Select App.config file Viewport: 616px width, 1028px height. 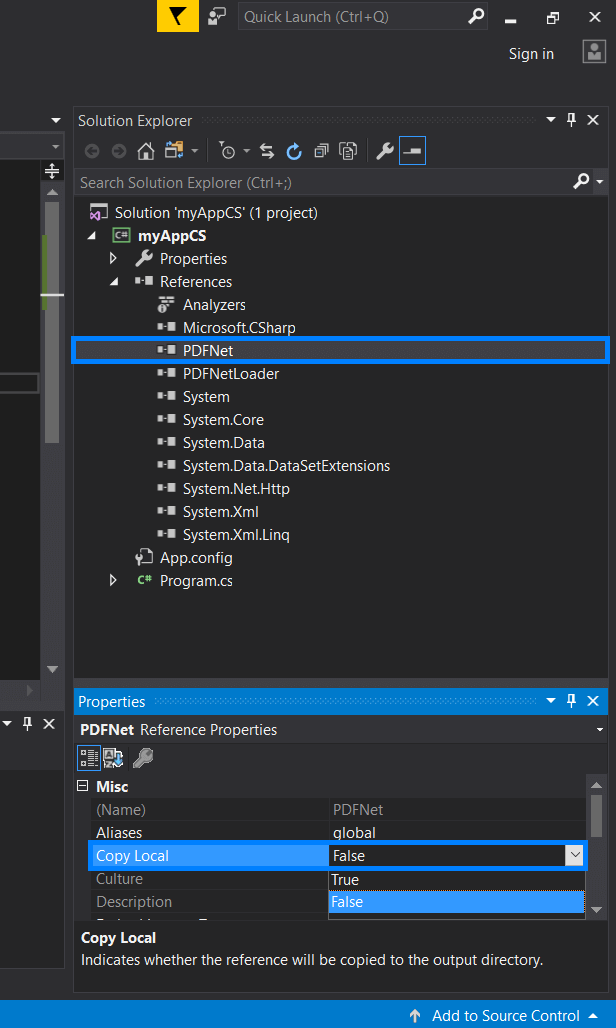point(196,558)
